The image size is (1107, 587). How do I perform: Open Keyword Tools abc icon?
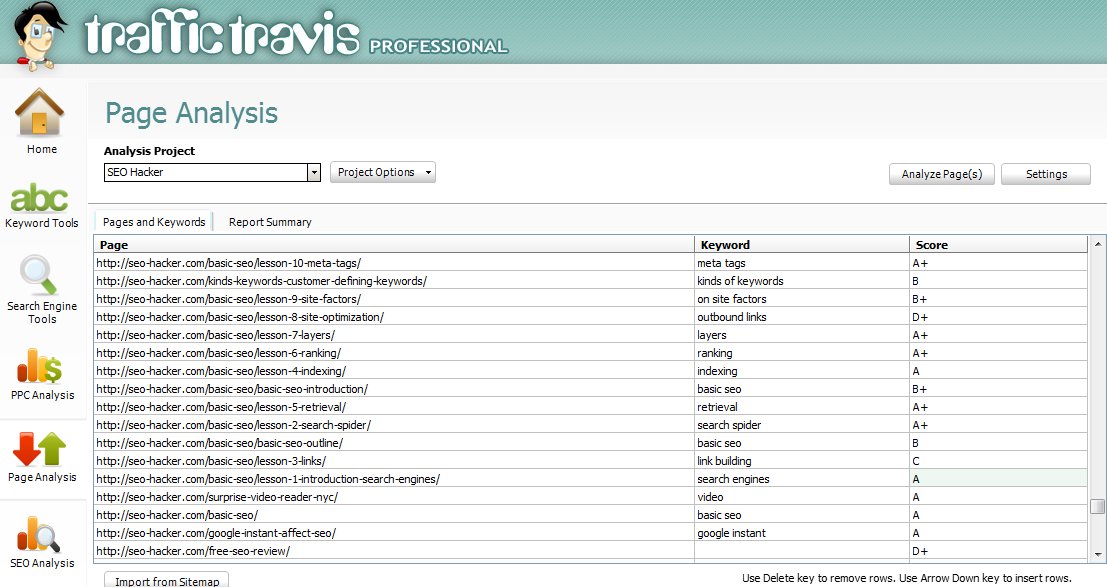coord(41,197)
